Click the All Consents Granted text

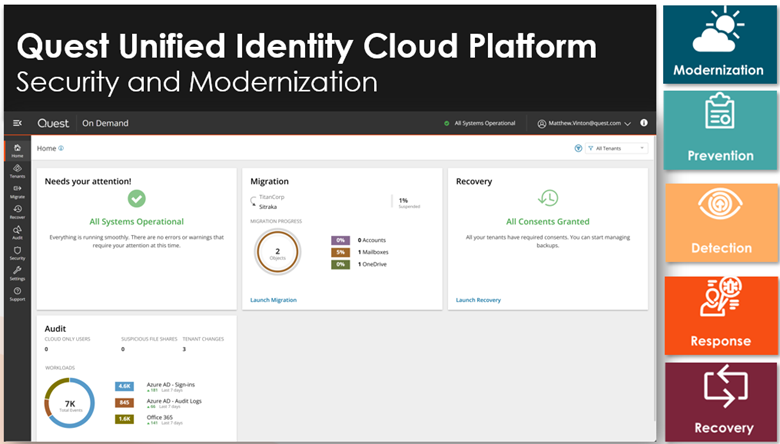tap(548, 222)
